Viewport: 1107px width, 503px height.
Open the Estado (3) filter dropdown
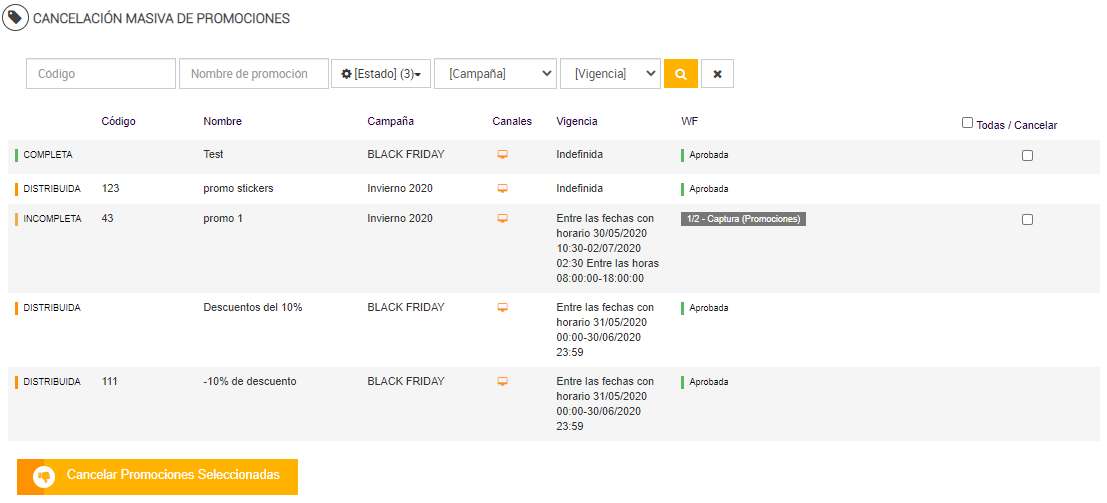[x=381, y=74]
